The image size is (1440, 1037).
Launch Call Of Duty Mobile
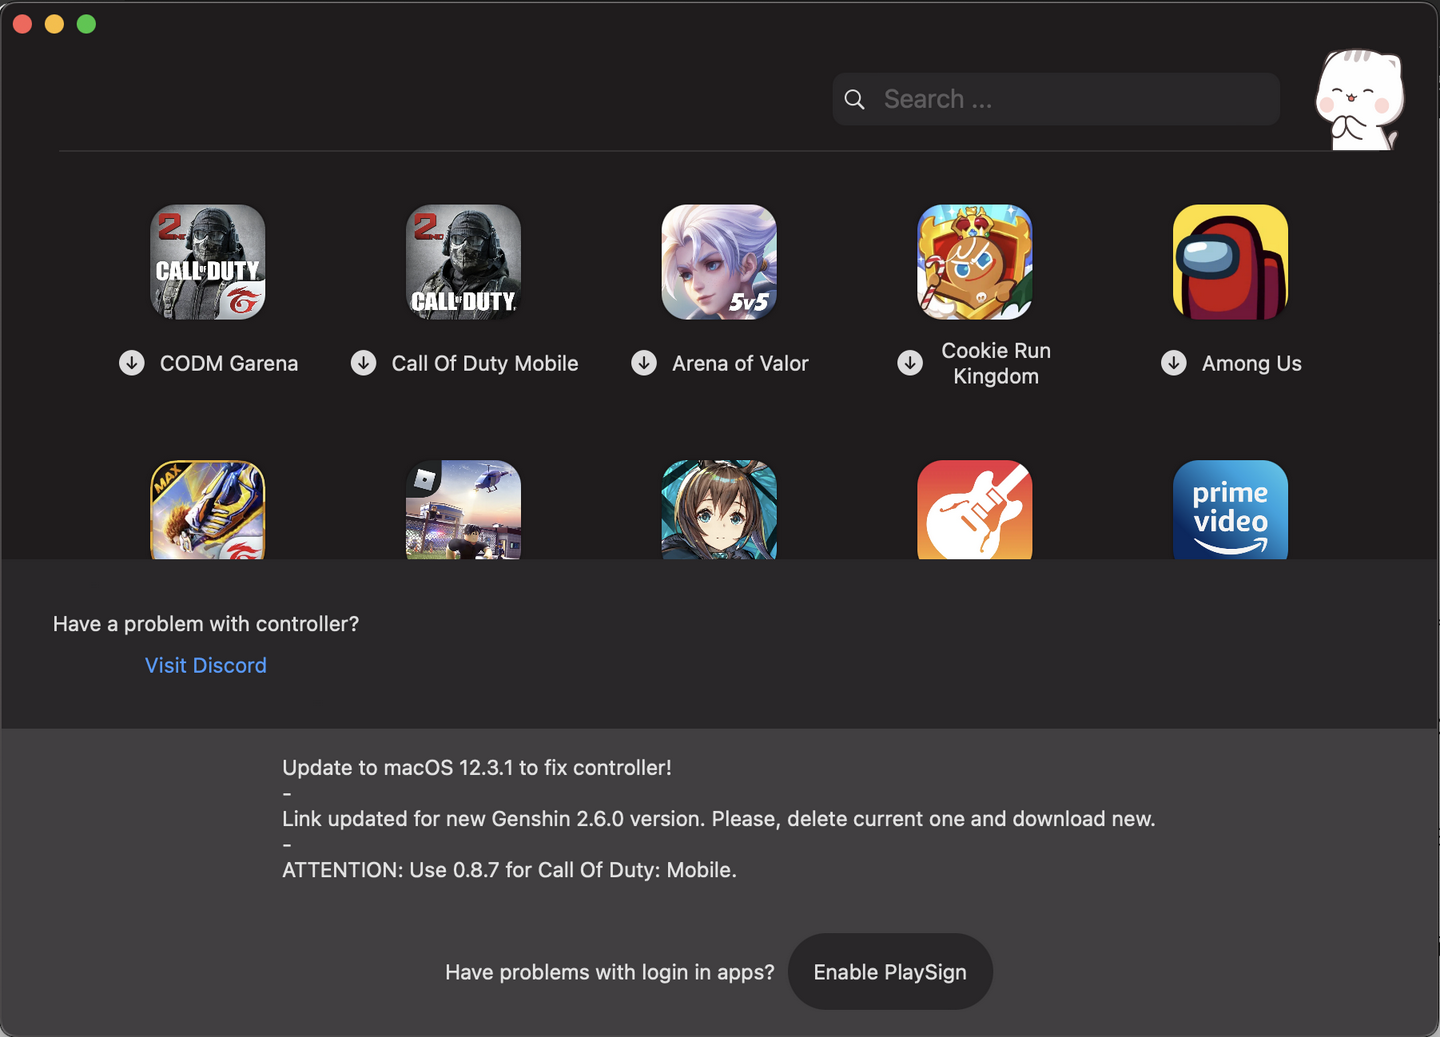(x=463, y=262)
